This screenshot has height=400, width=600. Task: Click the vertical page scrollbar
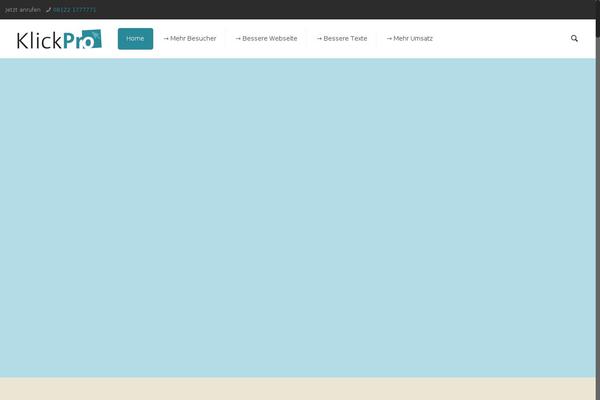pos(598,200)
